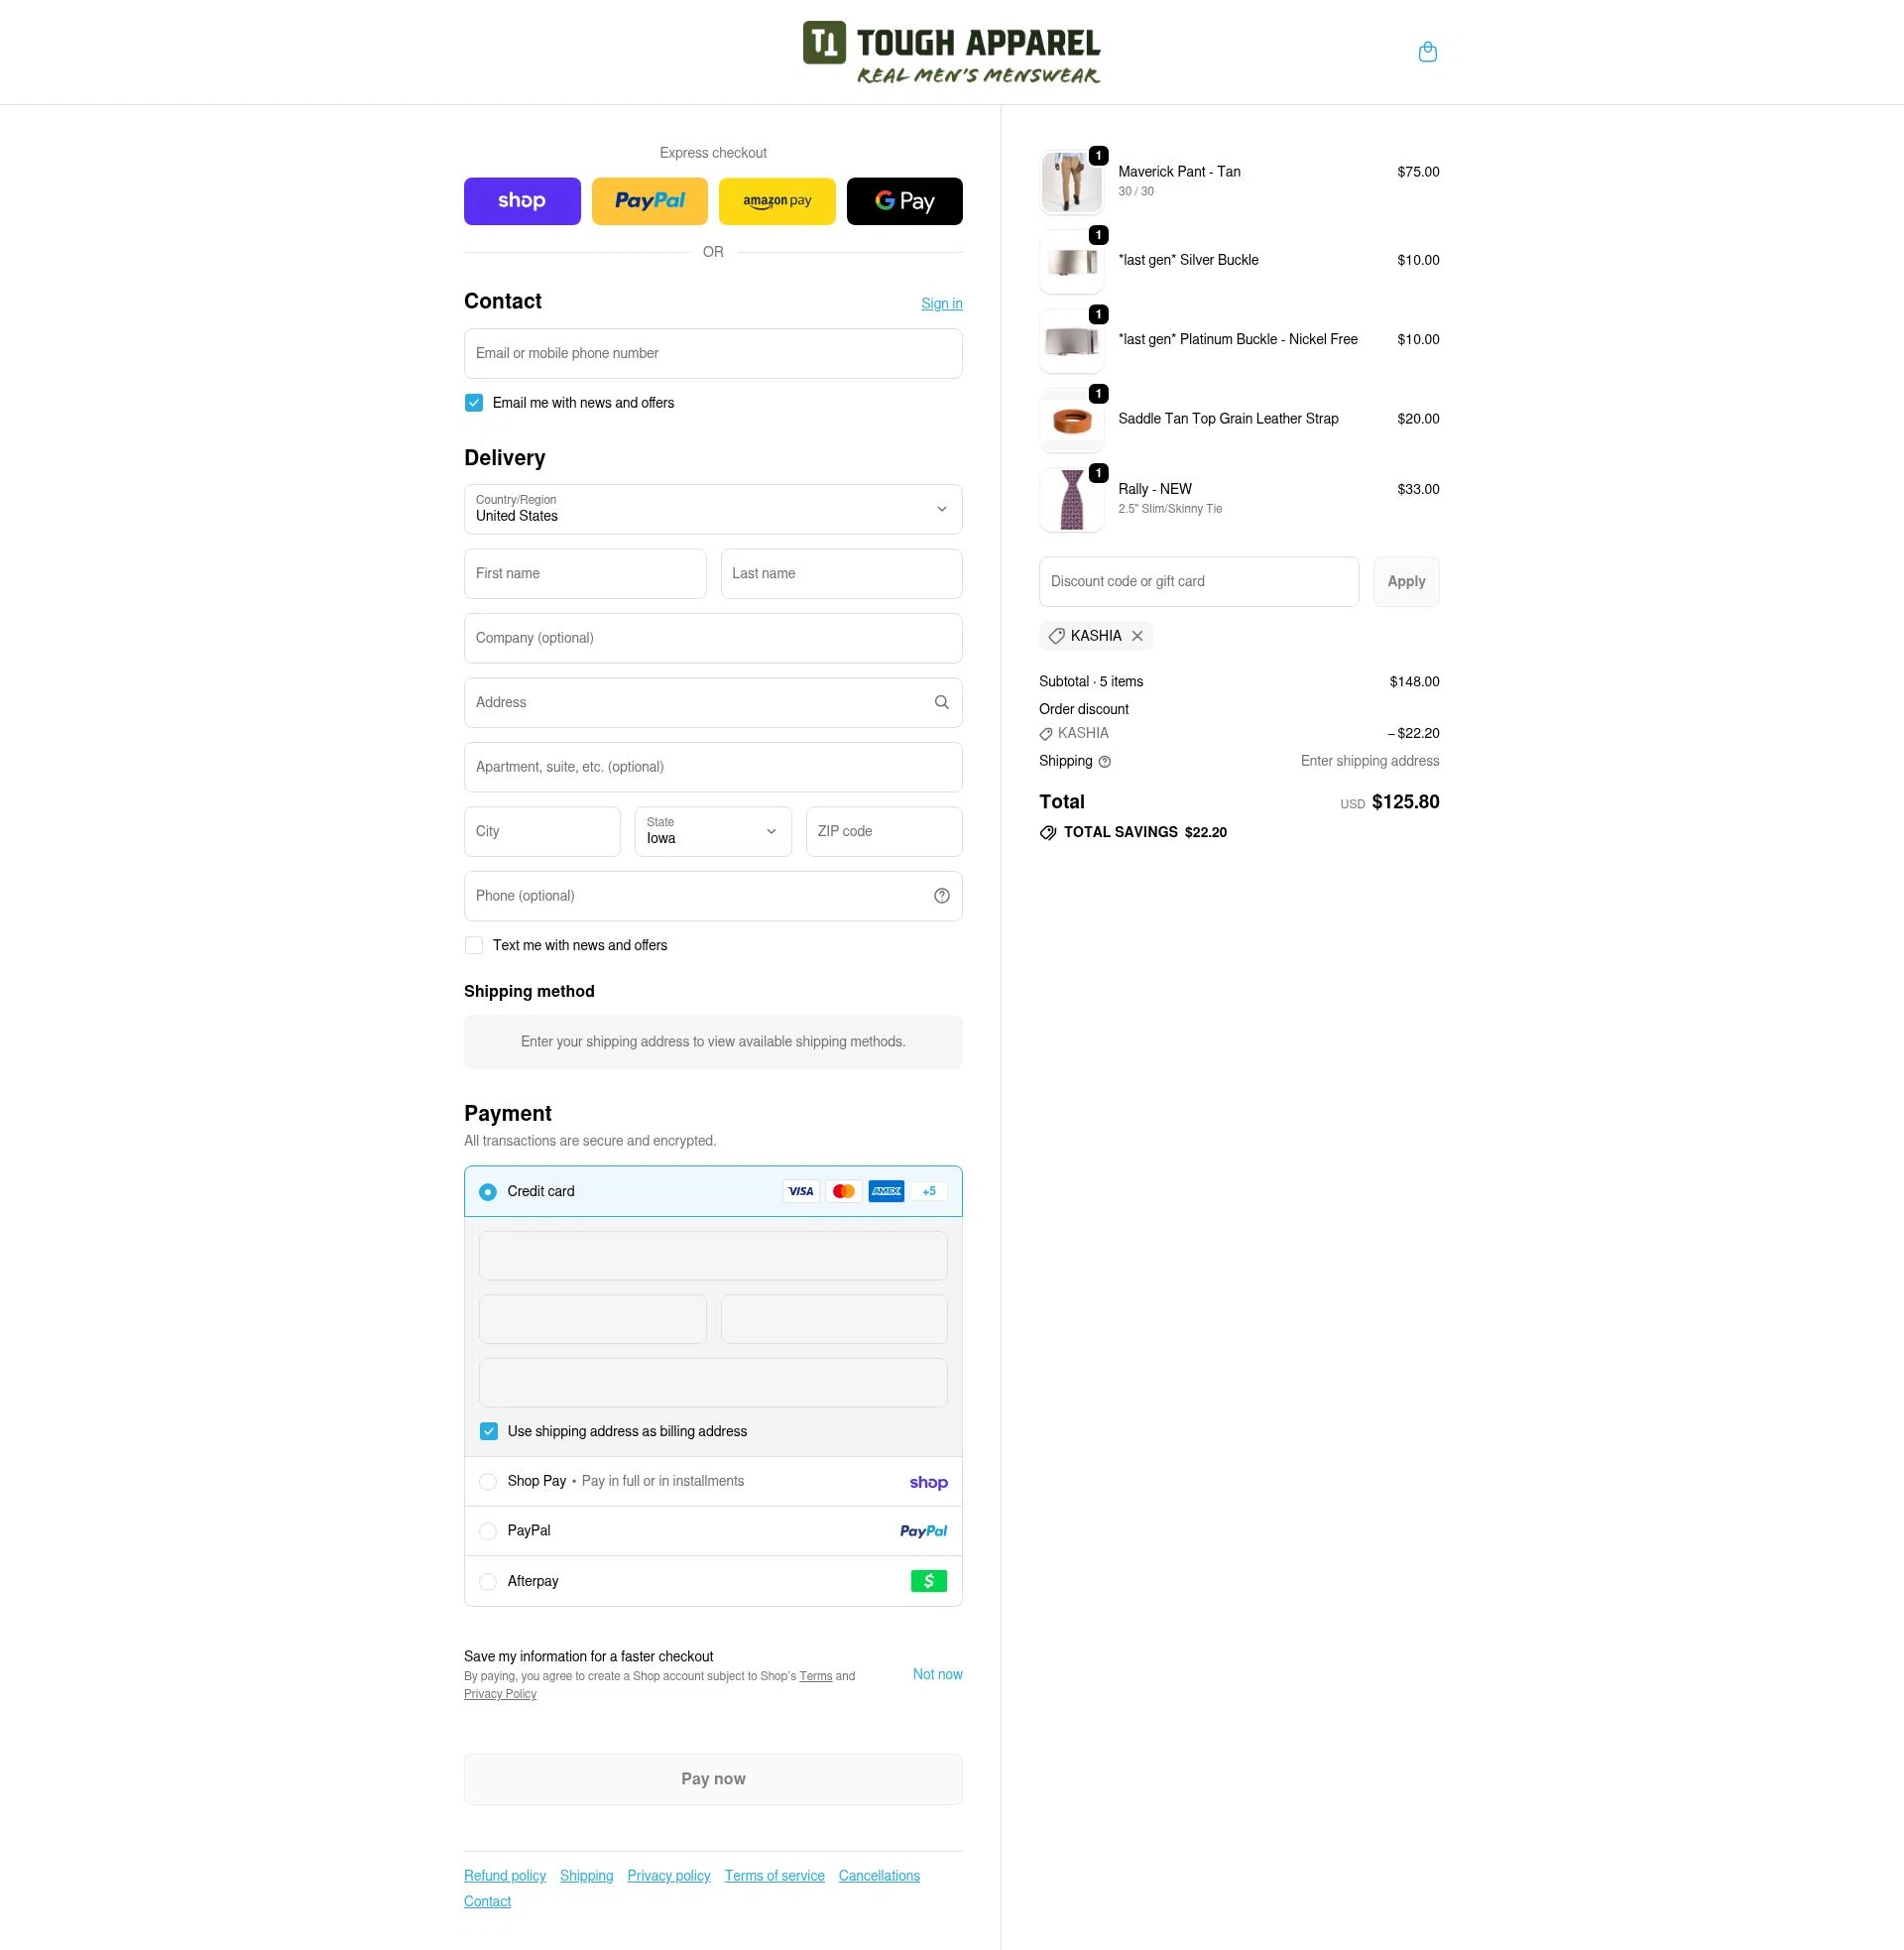Screen dimensions: 1904x1950
Task: View the Refund policy page
Action: [504, 1875]
